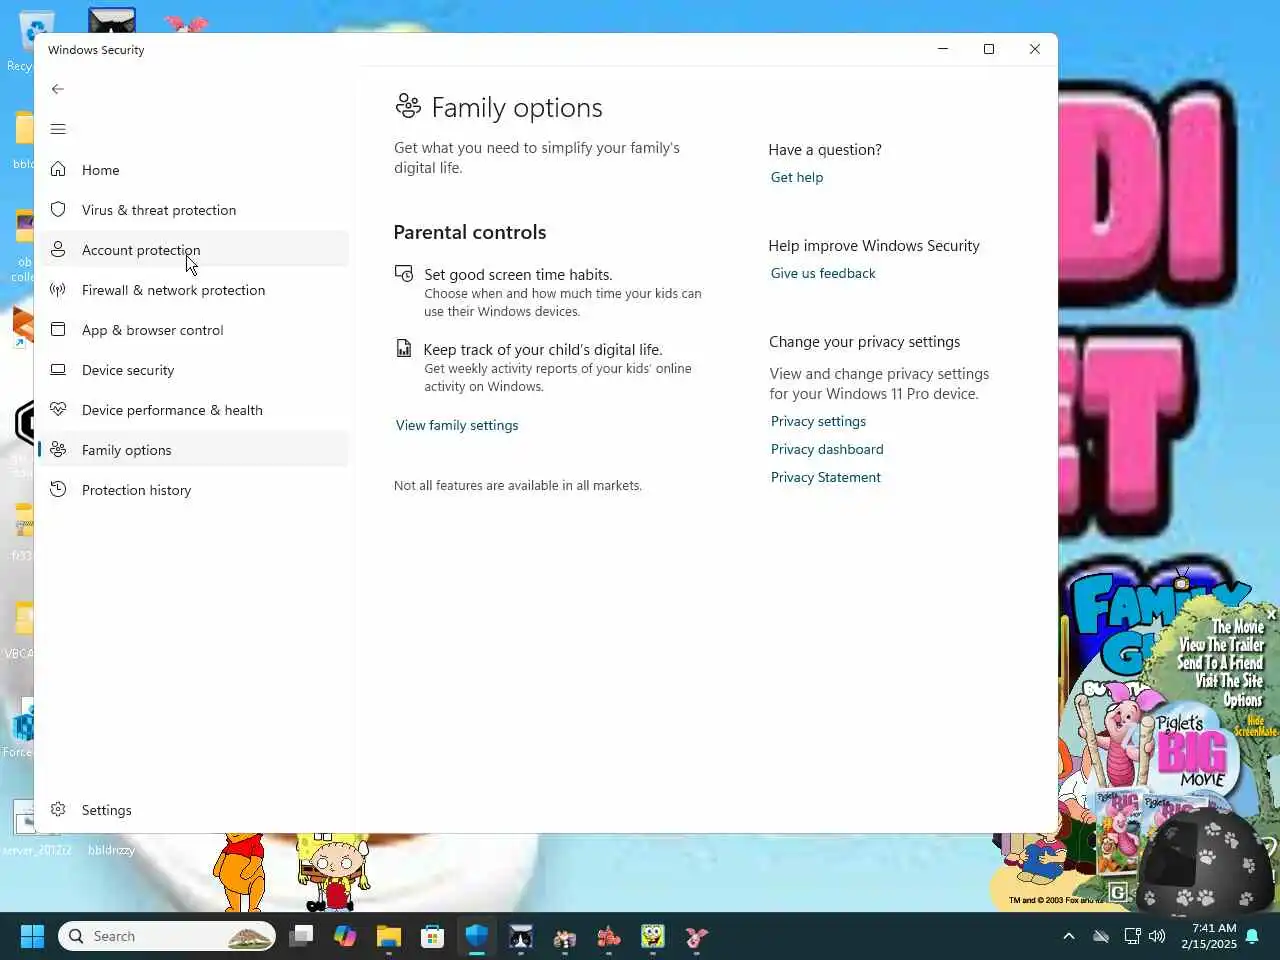Click the shield icon for Virus protection
The width and height of the screenshot is (1280, 960).
[58, 209]
